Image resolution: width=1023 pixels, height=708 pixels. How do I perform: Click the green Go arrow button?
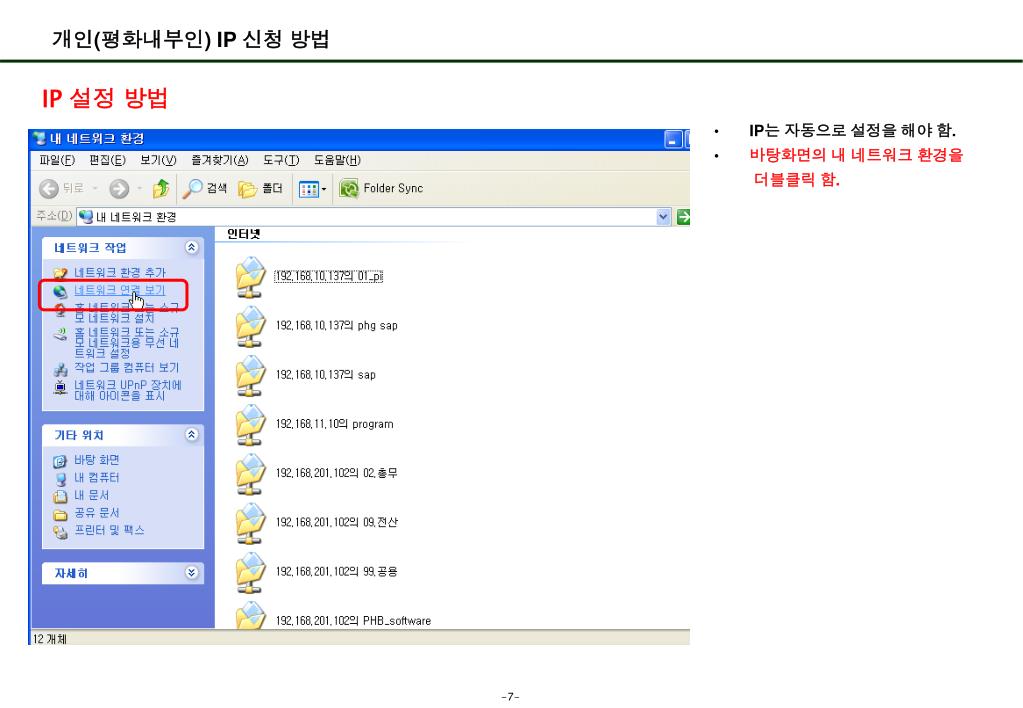pyautogui.click(x=683, y=217)
